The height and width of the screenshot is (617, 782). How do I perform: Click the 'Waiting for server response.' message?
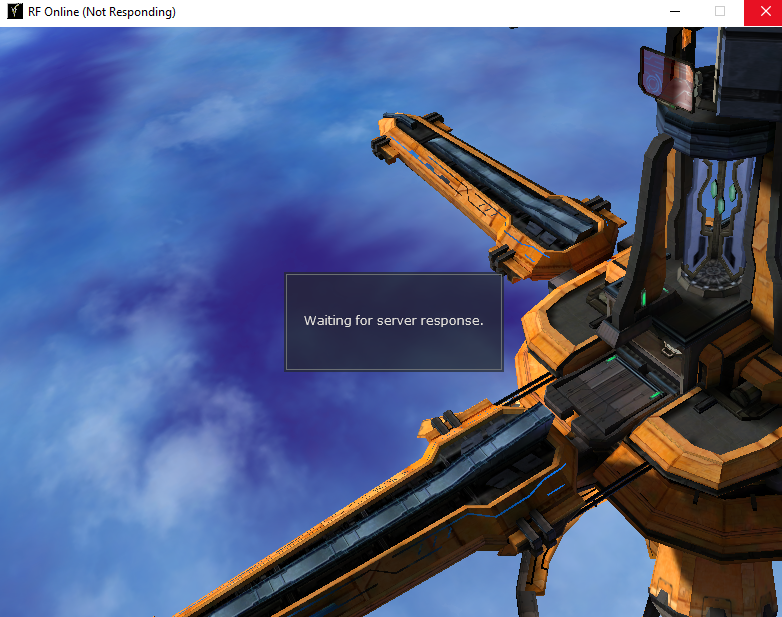[x=393, y=321]
